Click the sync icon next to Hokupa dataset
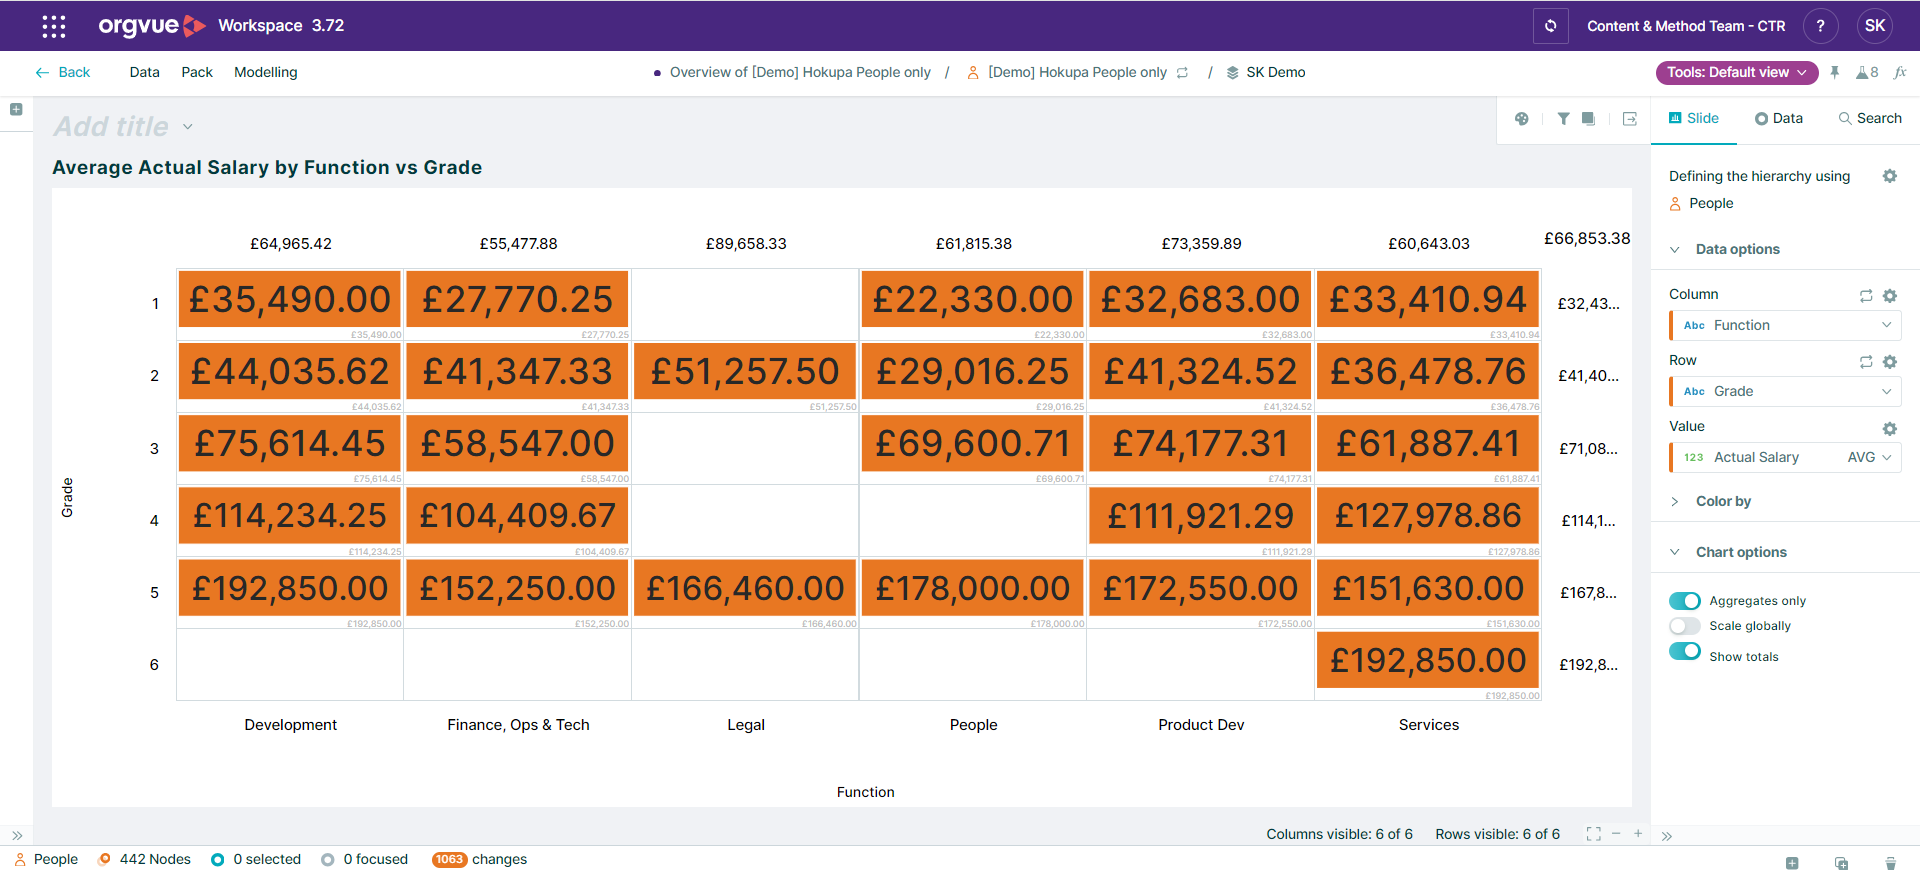Image resolution: width=1920 pixels, height=878 pixels. pyautogui.click(x=1182, y=72)
